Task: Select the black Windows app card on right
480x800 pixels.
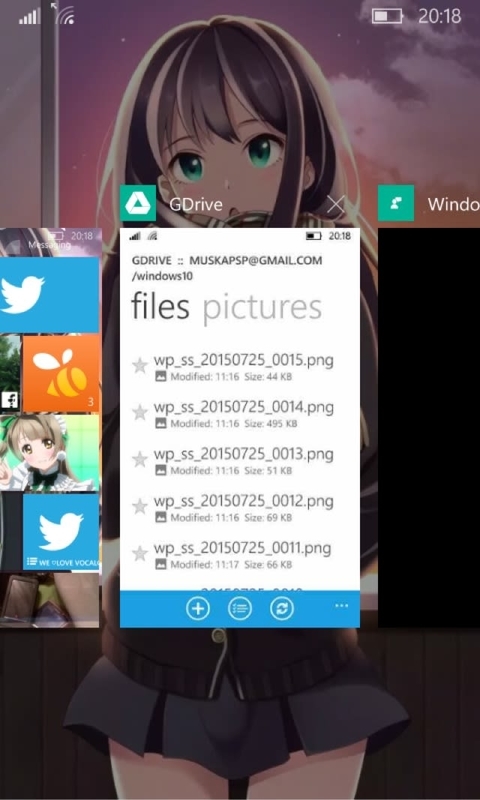Action: pyautogui.click(x=429, y=428)
